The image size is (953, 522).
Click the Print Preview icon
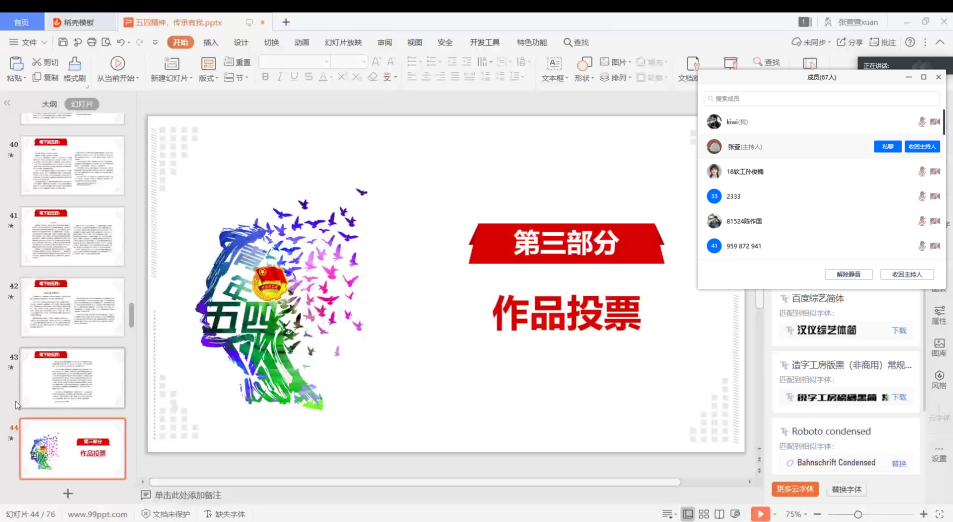106,42
